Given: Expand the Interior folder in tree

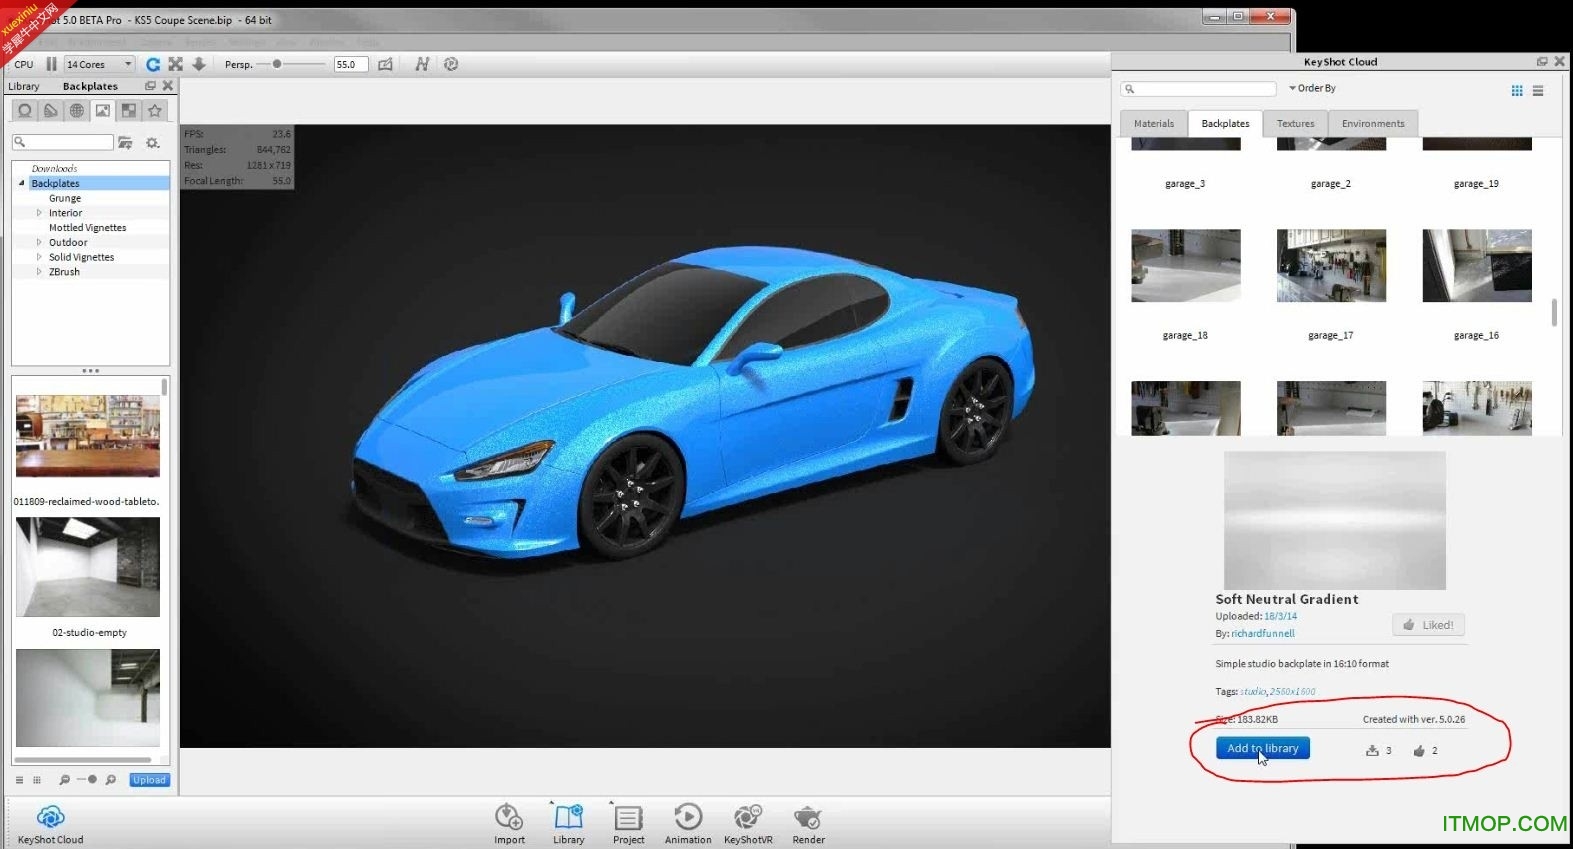Looking at the screenshot, I should click(x=40, y=213).
